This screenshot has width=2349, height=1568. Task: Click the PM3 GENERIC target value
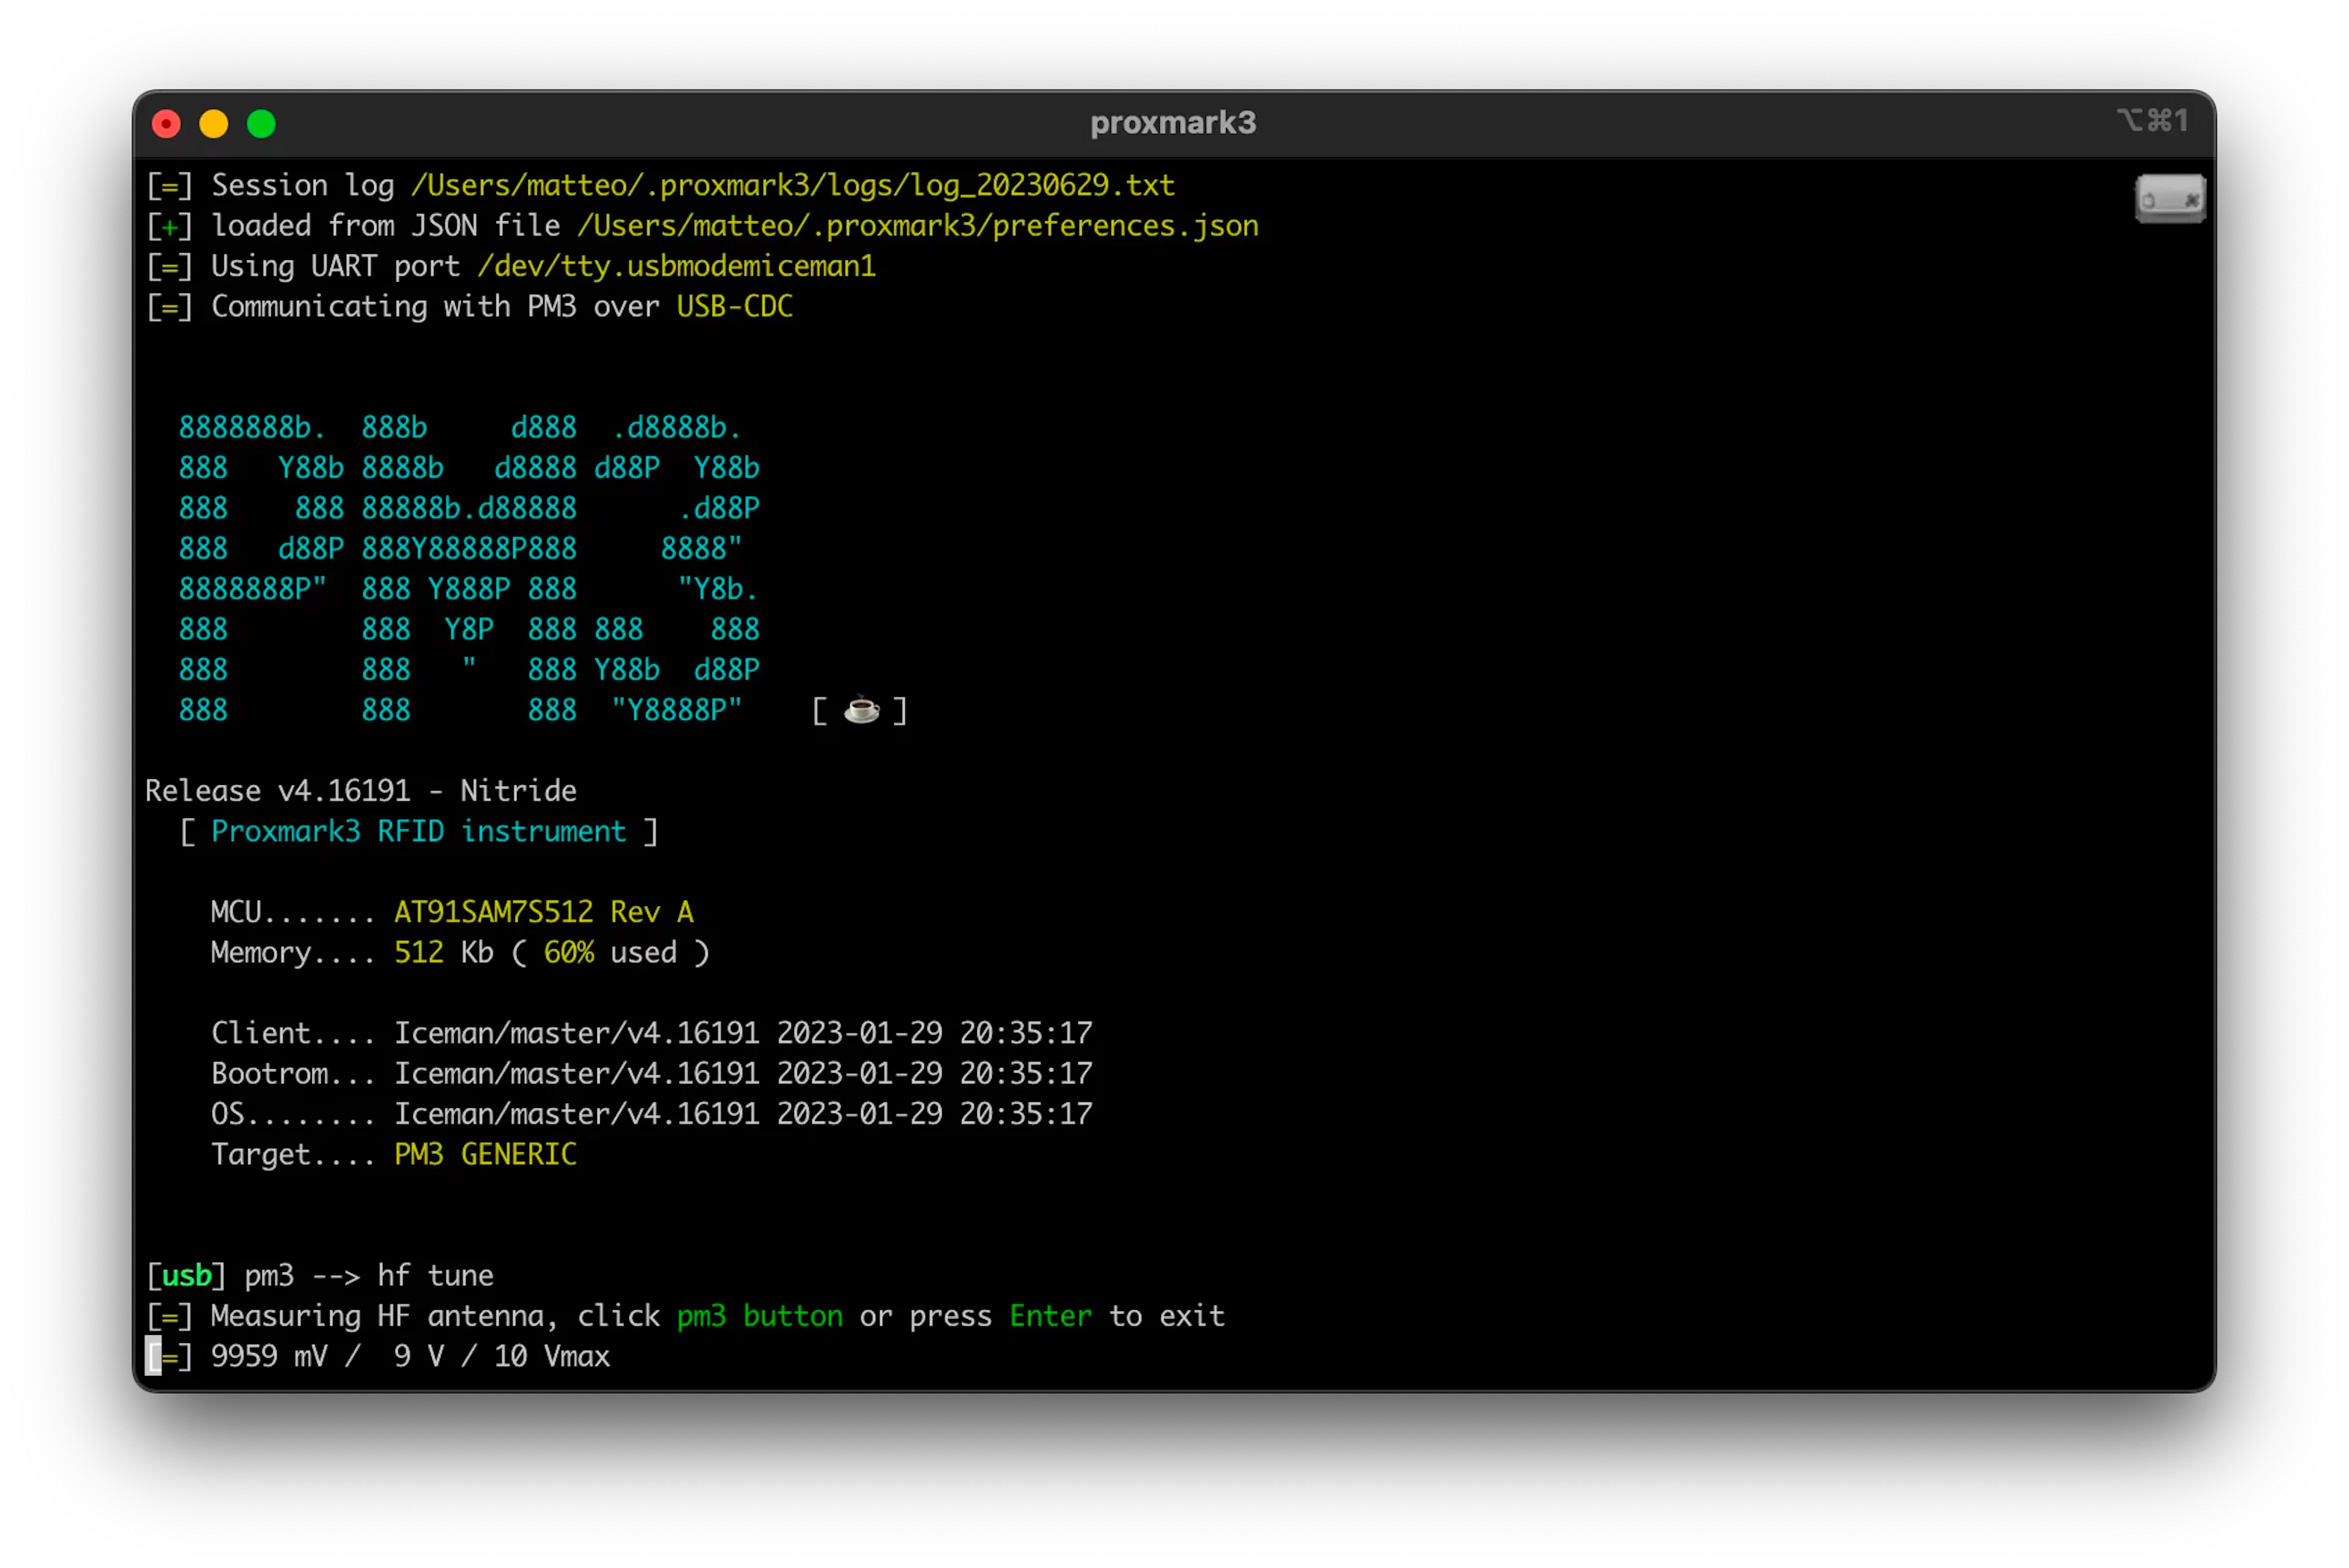point(486,1154)
